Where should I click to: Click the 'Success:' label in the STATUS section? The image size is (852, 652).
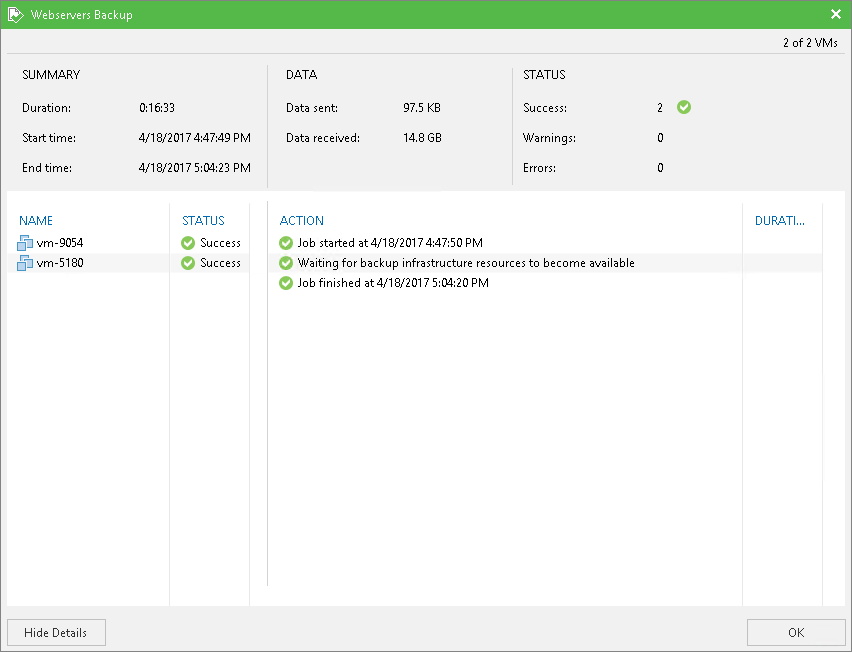[544, 108]
